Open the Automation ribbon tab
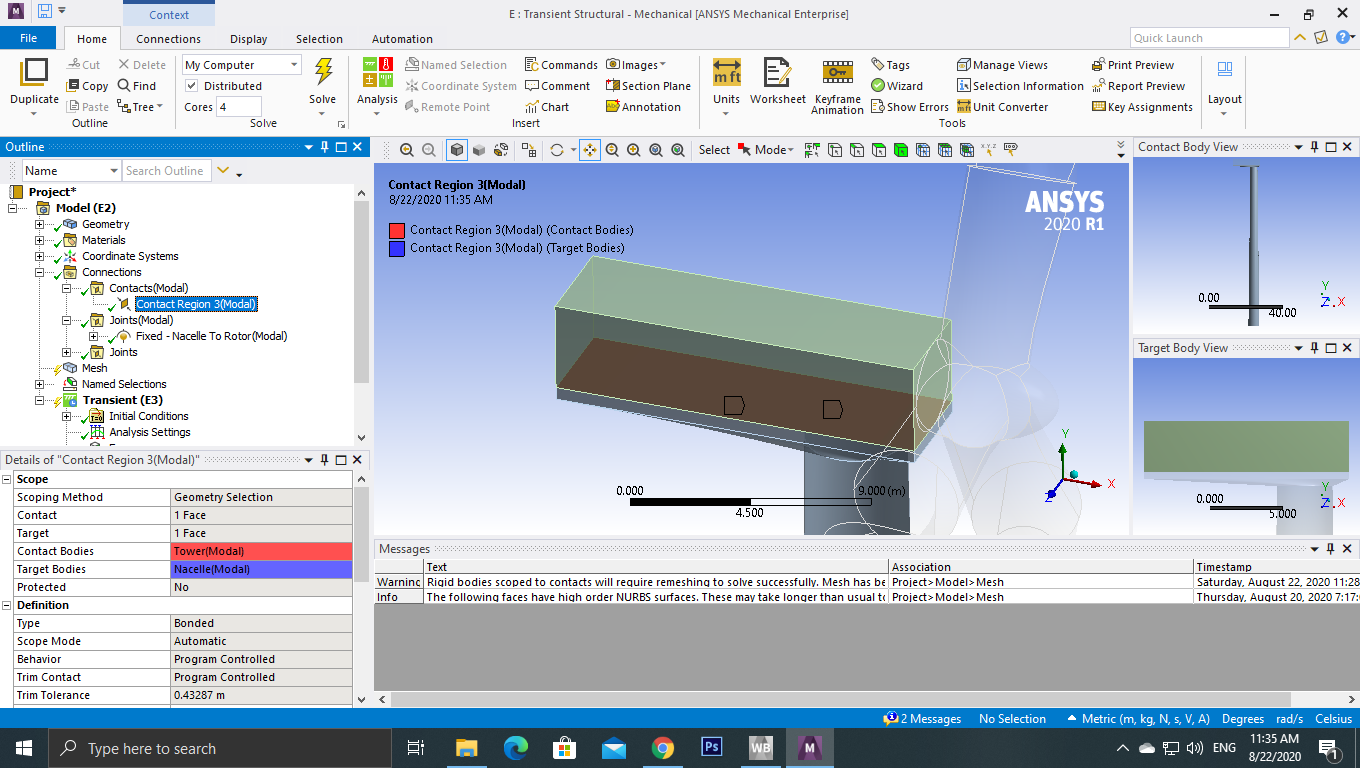This screenshot has width=1360, height=768. click(x=402, y=39)
